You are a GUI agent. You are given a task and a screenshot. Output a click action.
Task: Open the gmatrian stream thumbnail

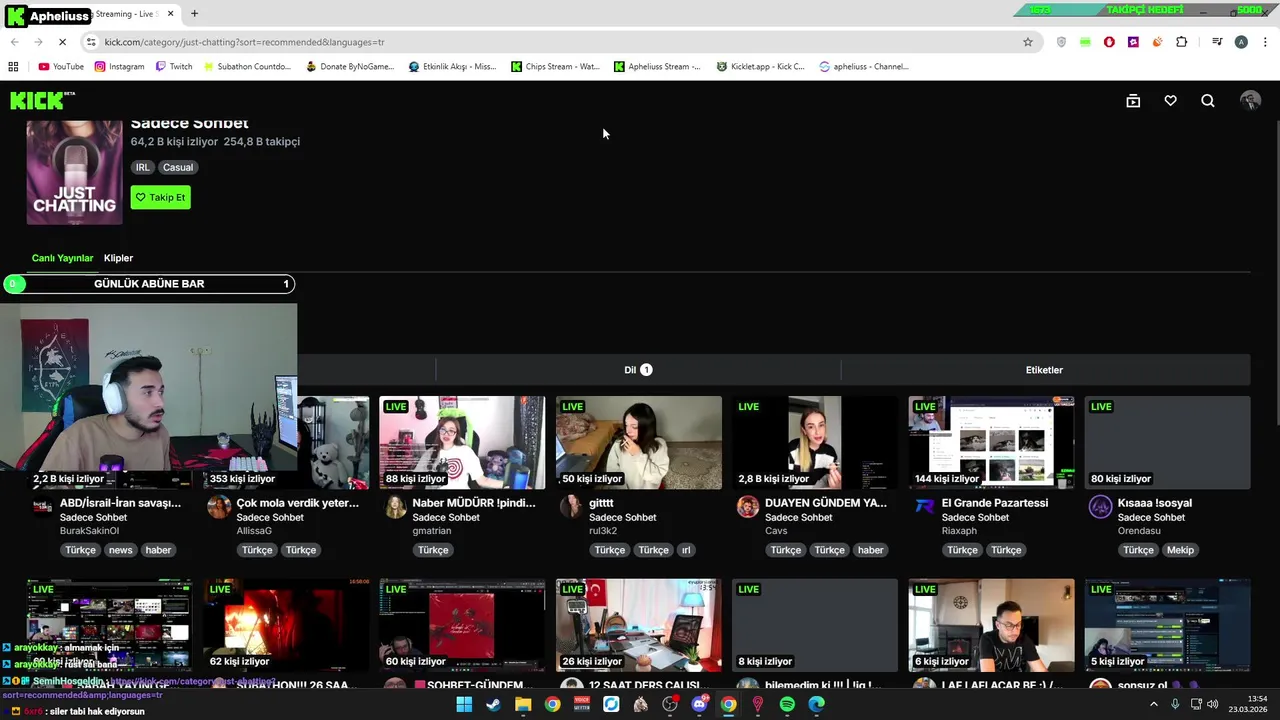tap(462, 443)
